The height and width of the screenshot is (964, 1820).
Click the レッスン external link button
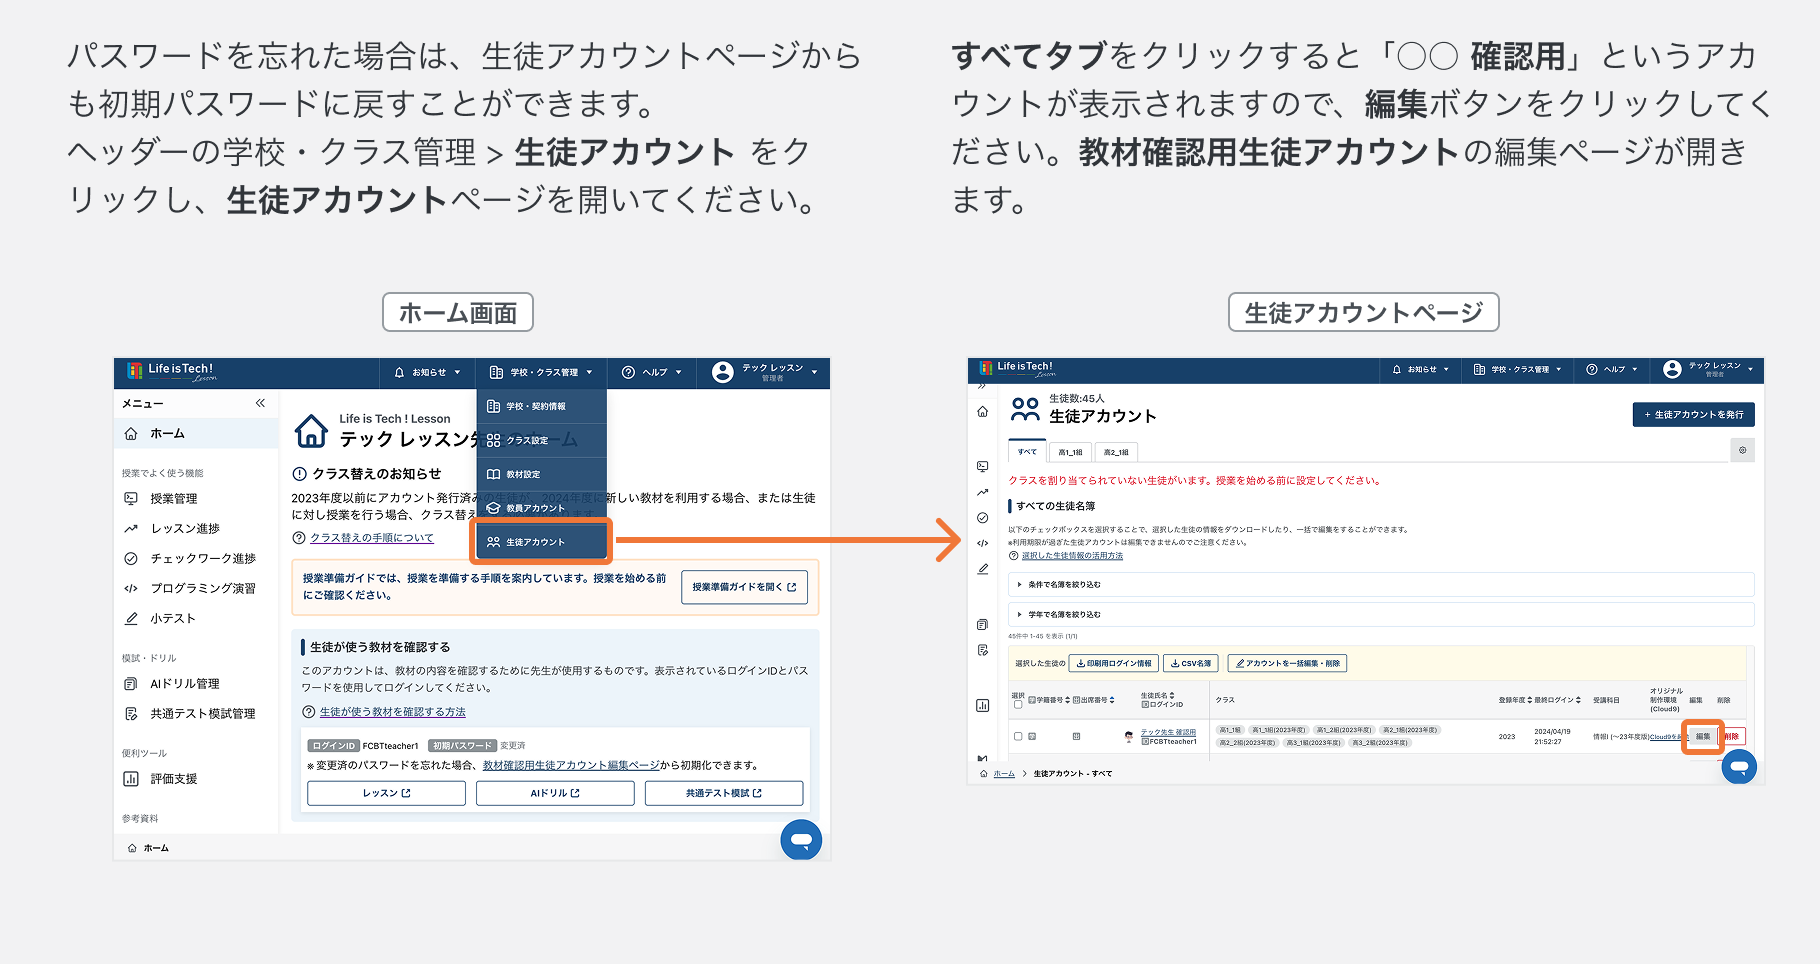[386, 793]
